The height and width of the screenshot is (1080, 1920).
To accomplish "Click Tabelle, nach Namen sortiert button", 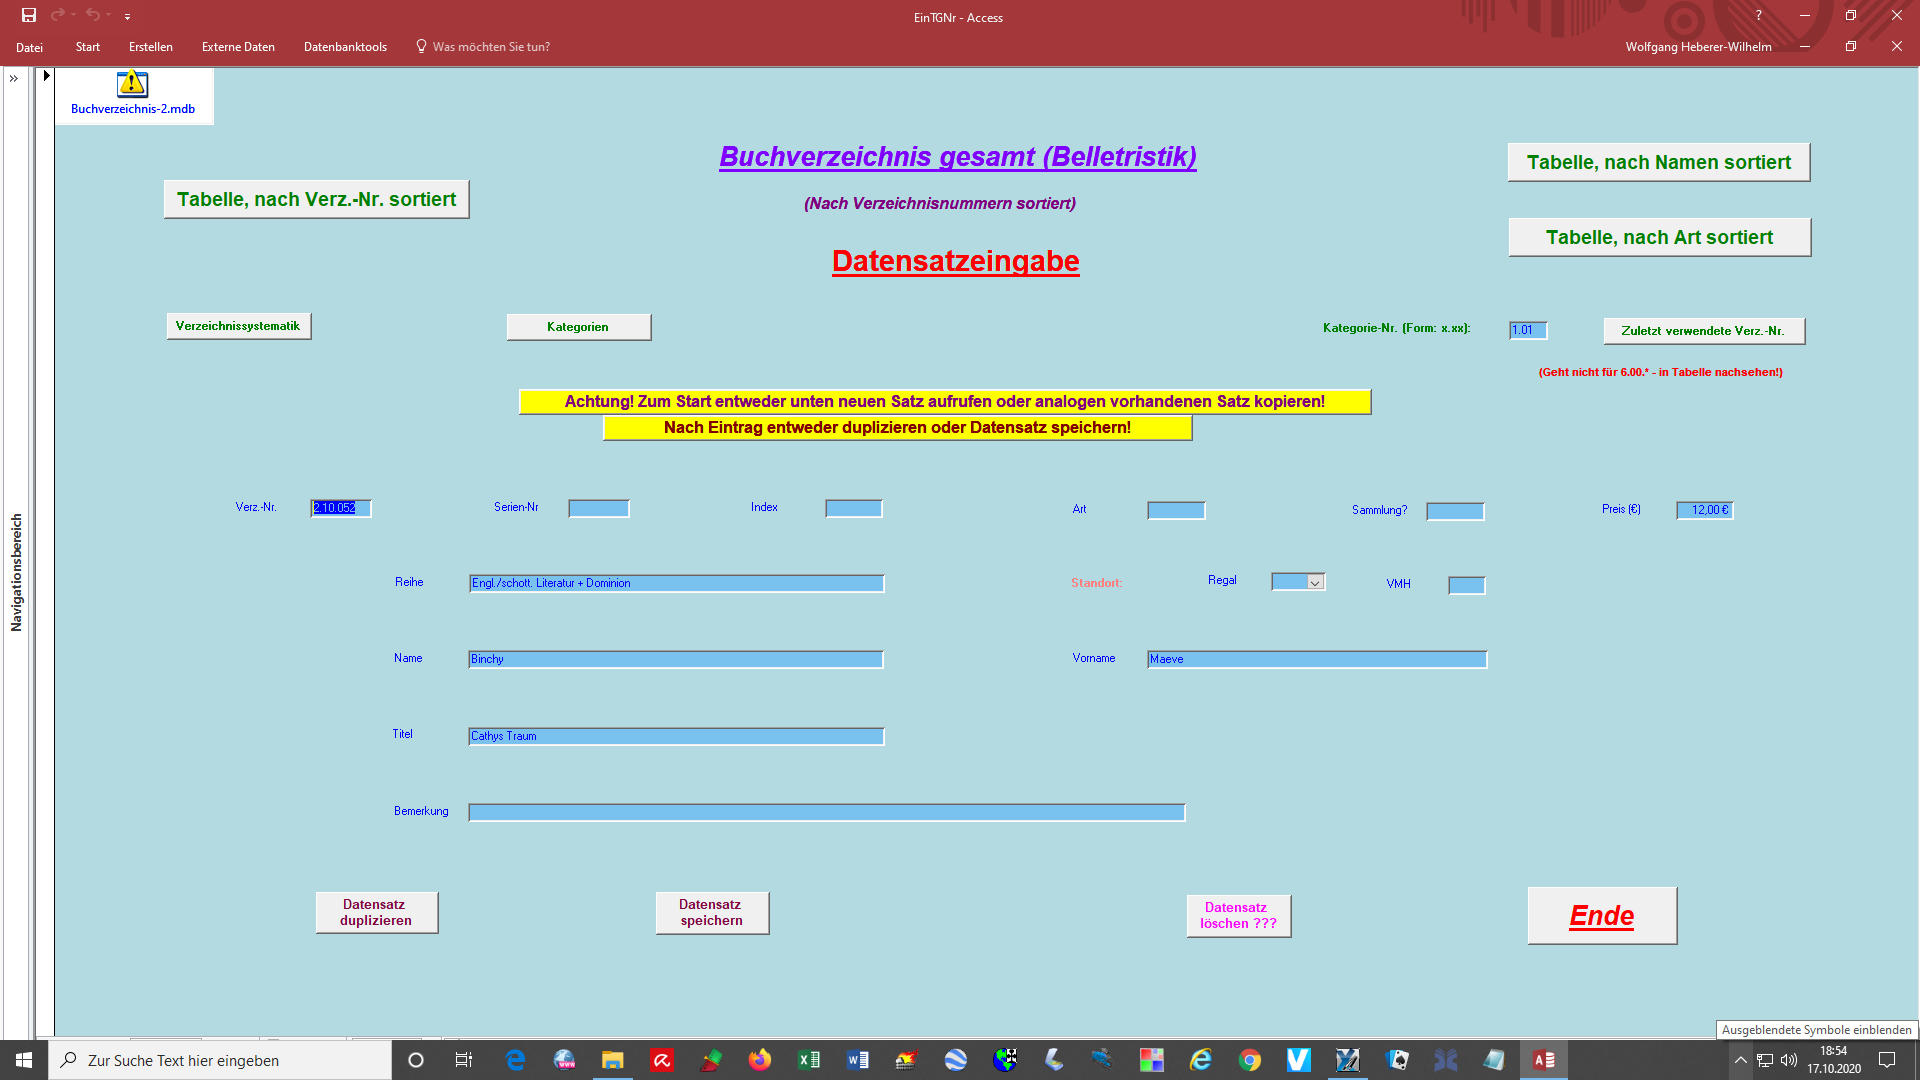I will tap(1658, 162).
